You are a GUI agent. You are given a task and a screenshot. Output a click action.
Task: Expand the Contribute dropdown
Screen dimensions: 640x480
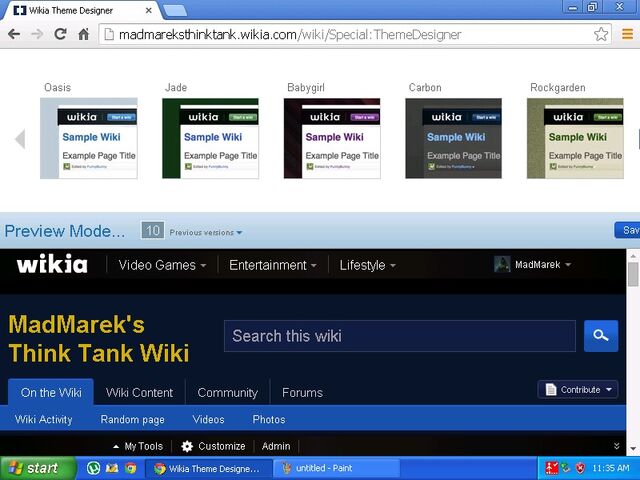pos(578,389)
